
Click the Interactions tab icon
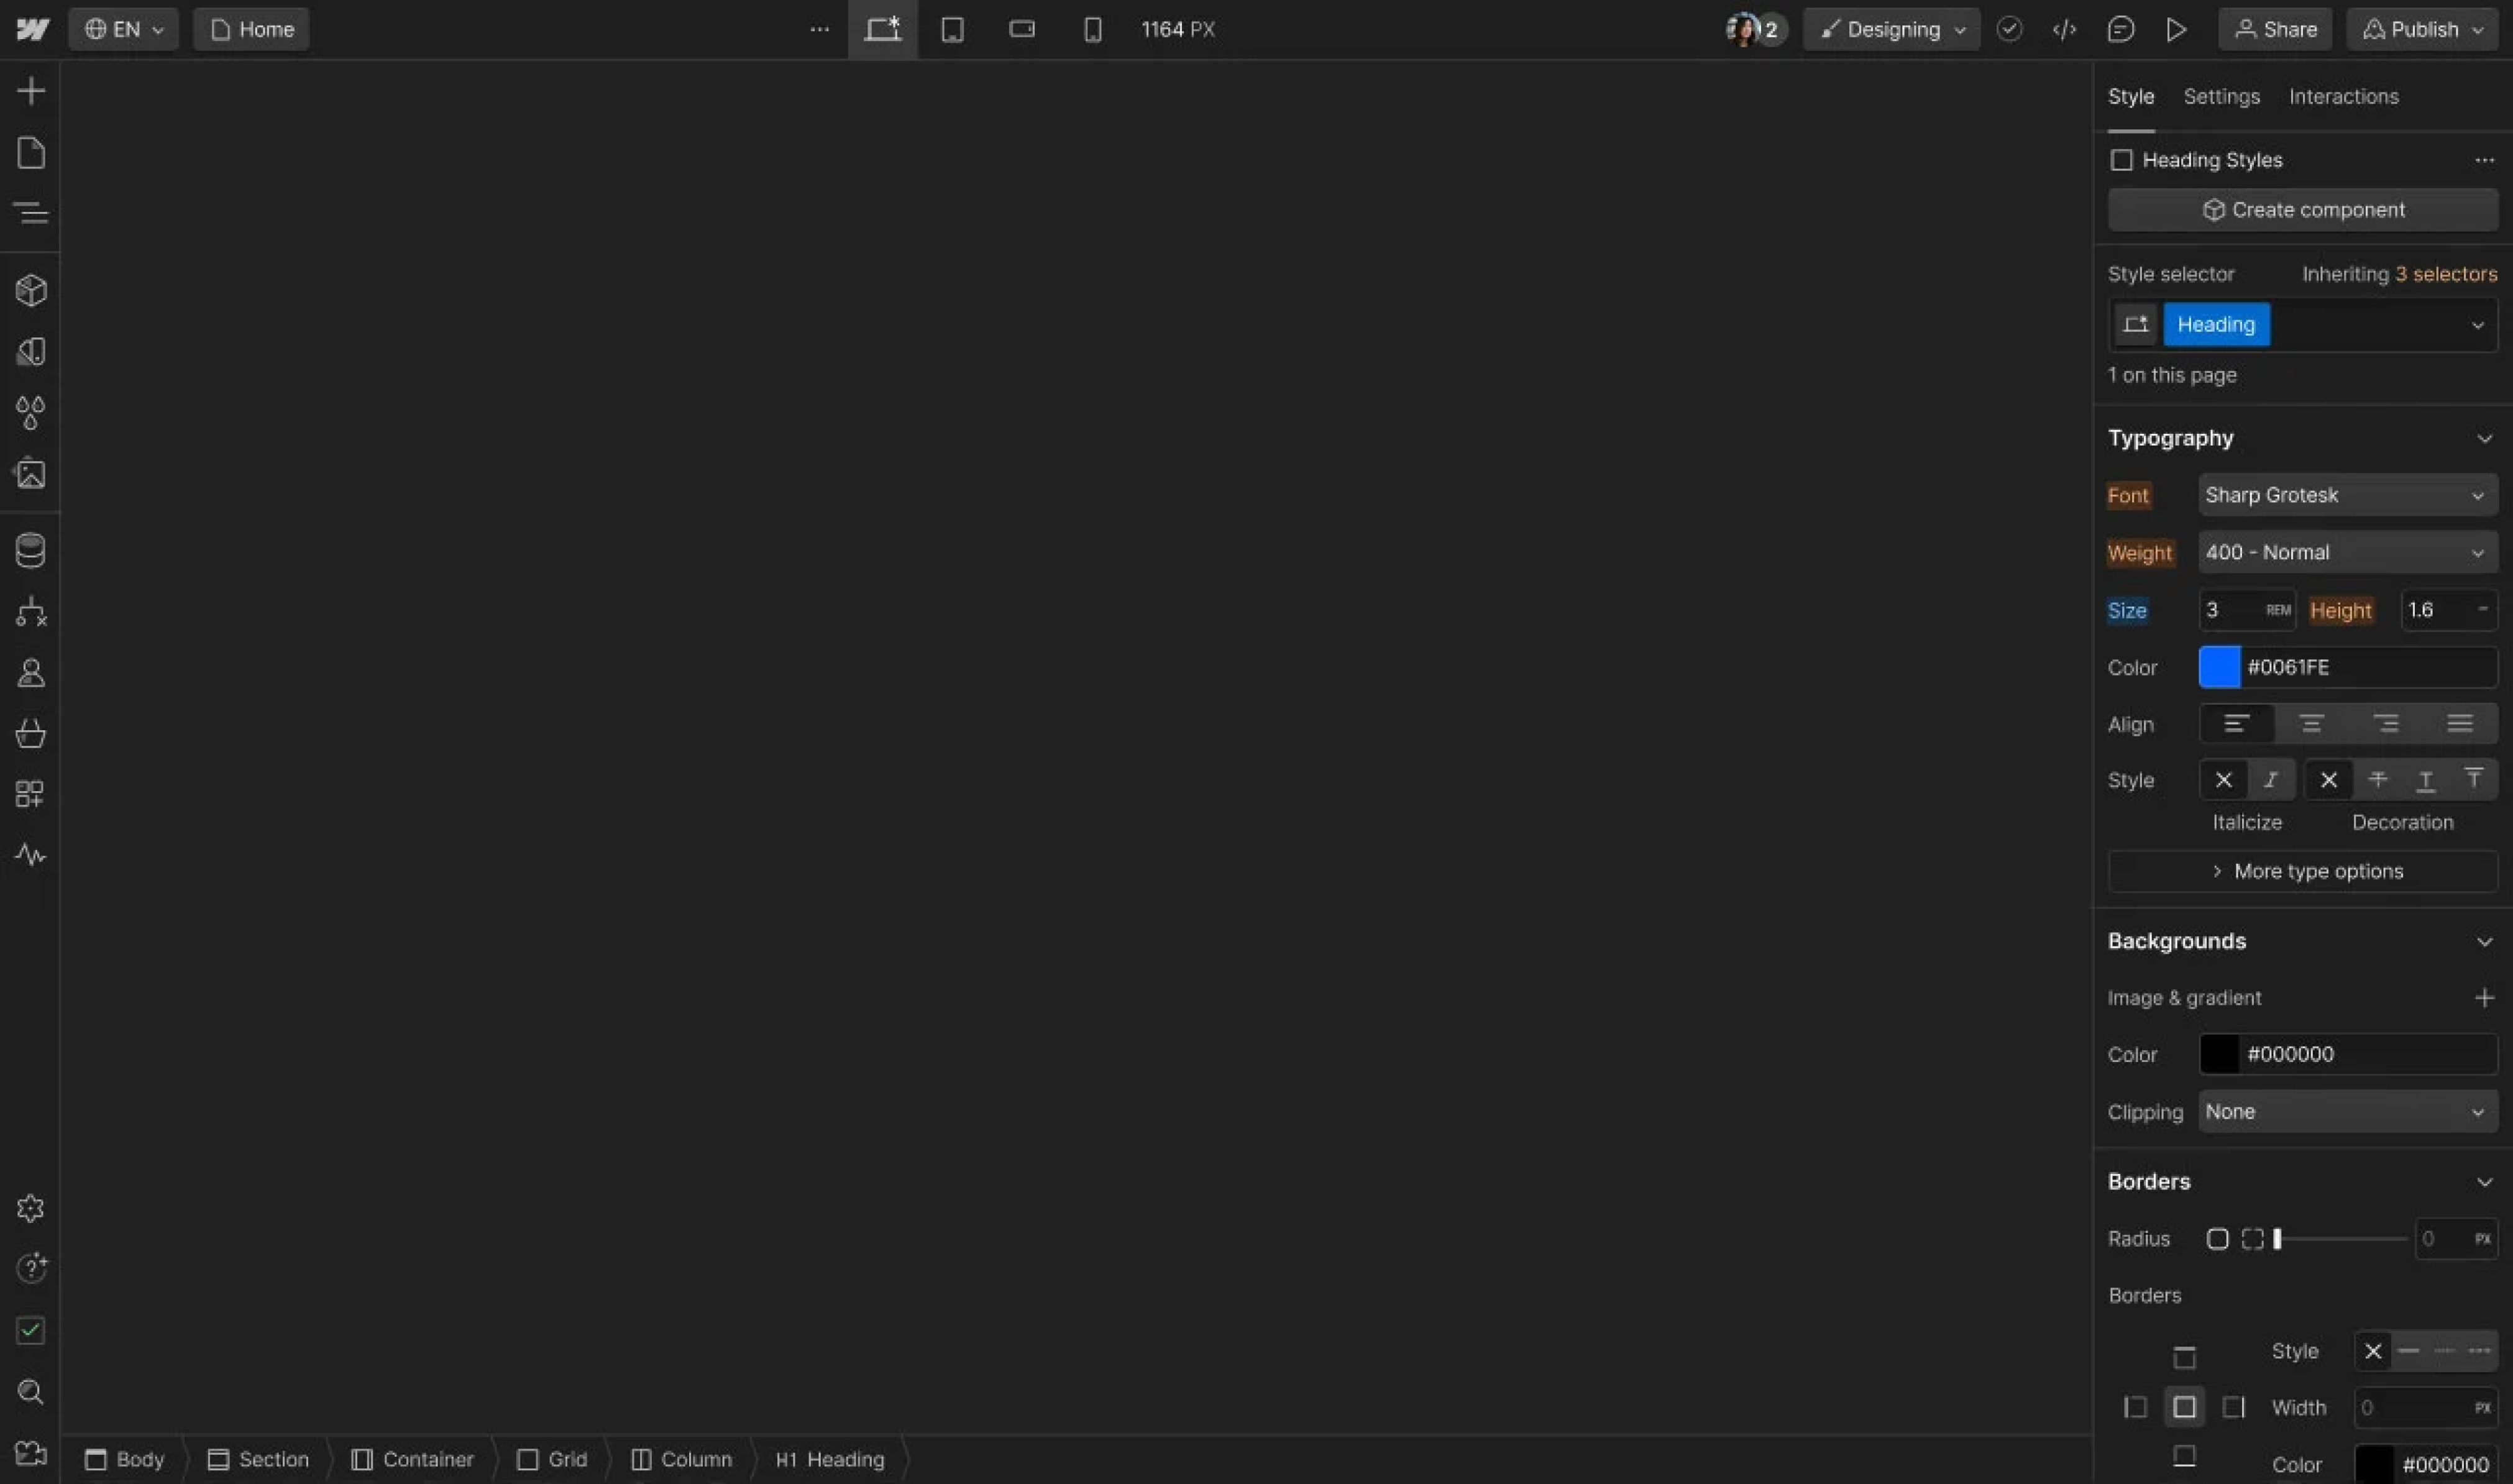(x=2343, y=96)
